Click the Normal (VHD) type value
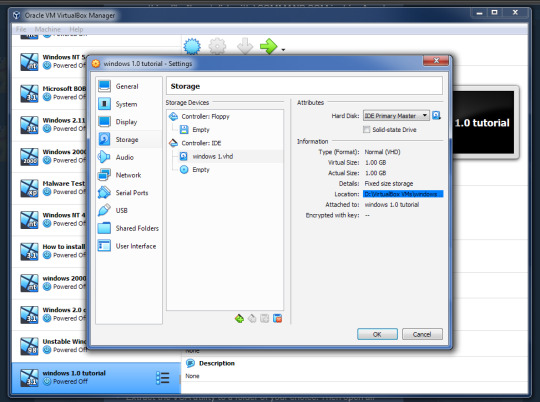Image resolution: width=540 pixels, height=402 pixels. click(382, 152)
